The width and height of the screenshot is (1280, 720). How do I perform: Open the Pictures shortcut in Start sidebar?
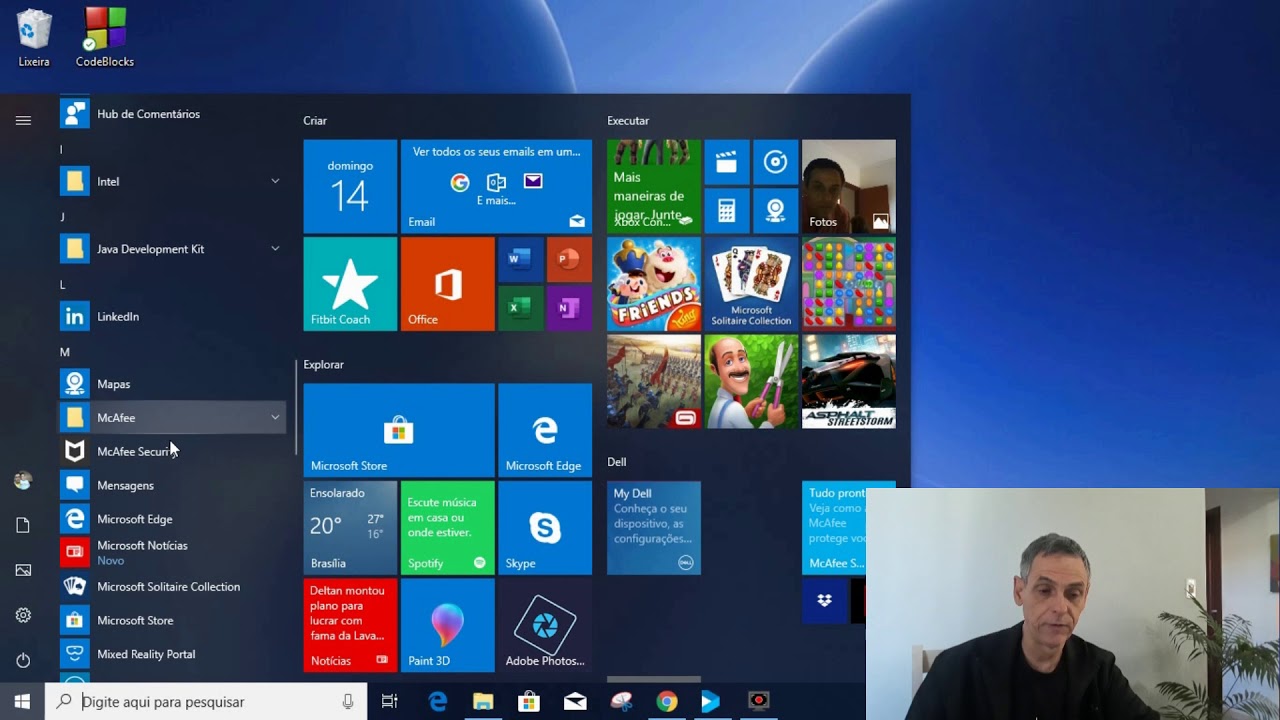[23, 570]
